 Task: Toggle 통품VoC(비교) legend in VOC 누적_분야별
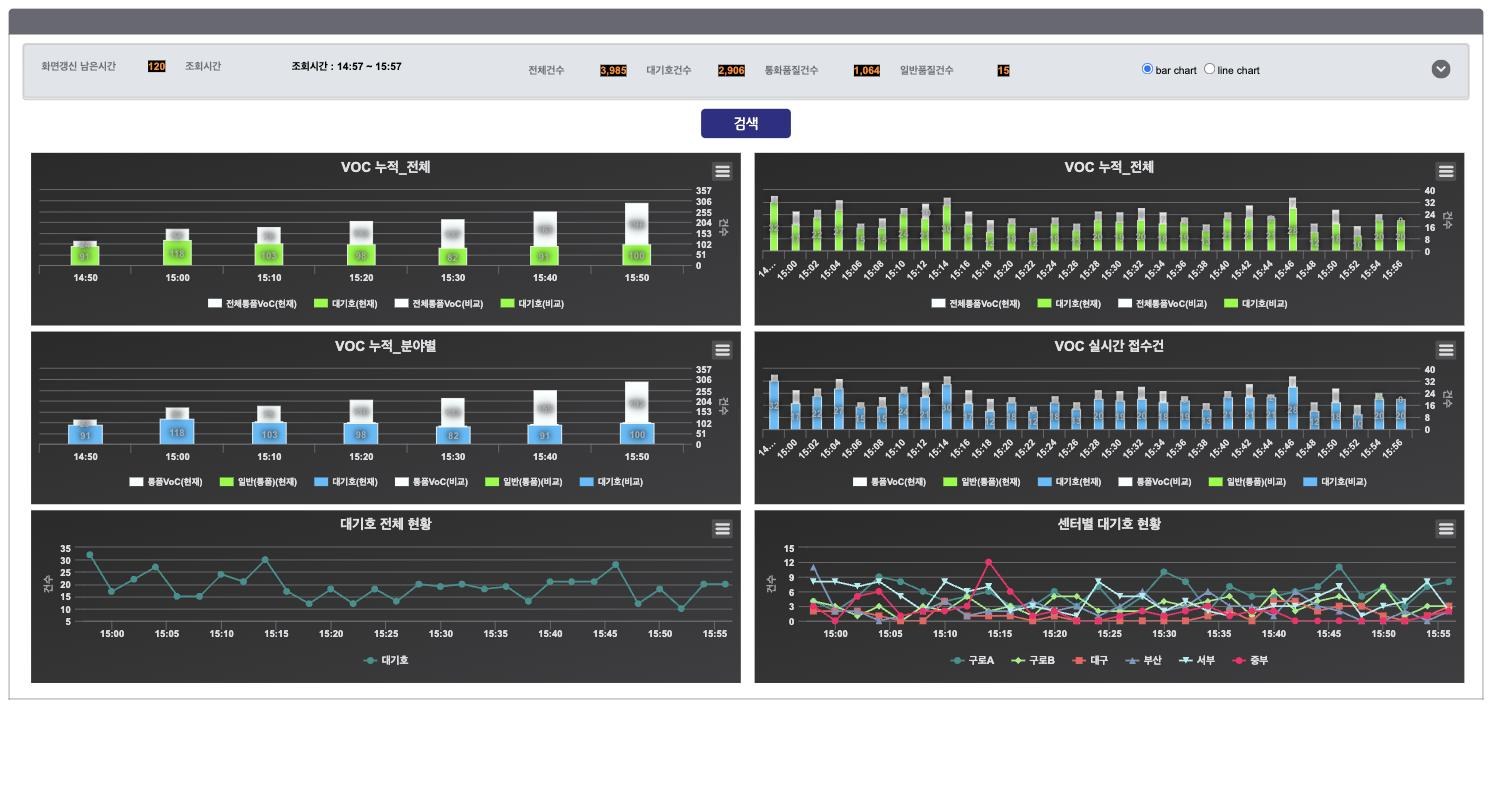431,482
